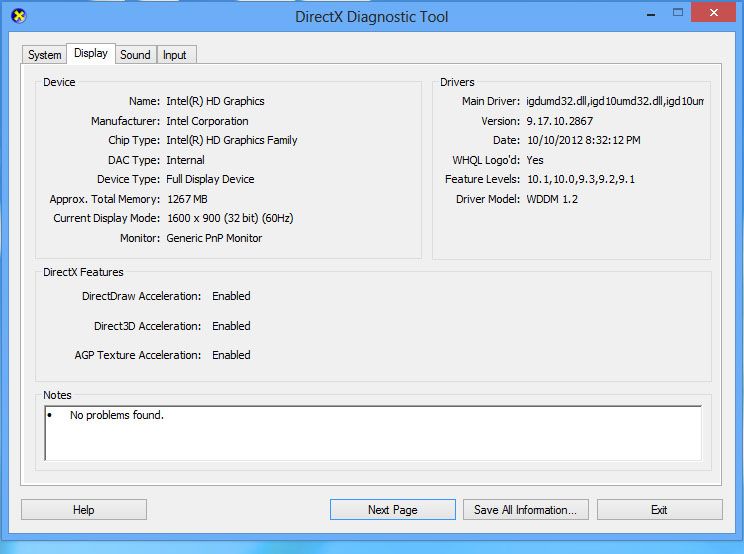Click the '1600 x 900 (32 bit) (60Hz)' display mode
This screenshot has width=744, height=554.
[x=230, y=218]
